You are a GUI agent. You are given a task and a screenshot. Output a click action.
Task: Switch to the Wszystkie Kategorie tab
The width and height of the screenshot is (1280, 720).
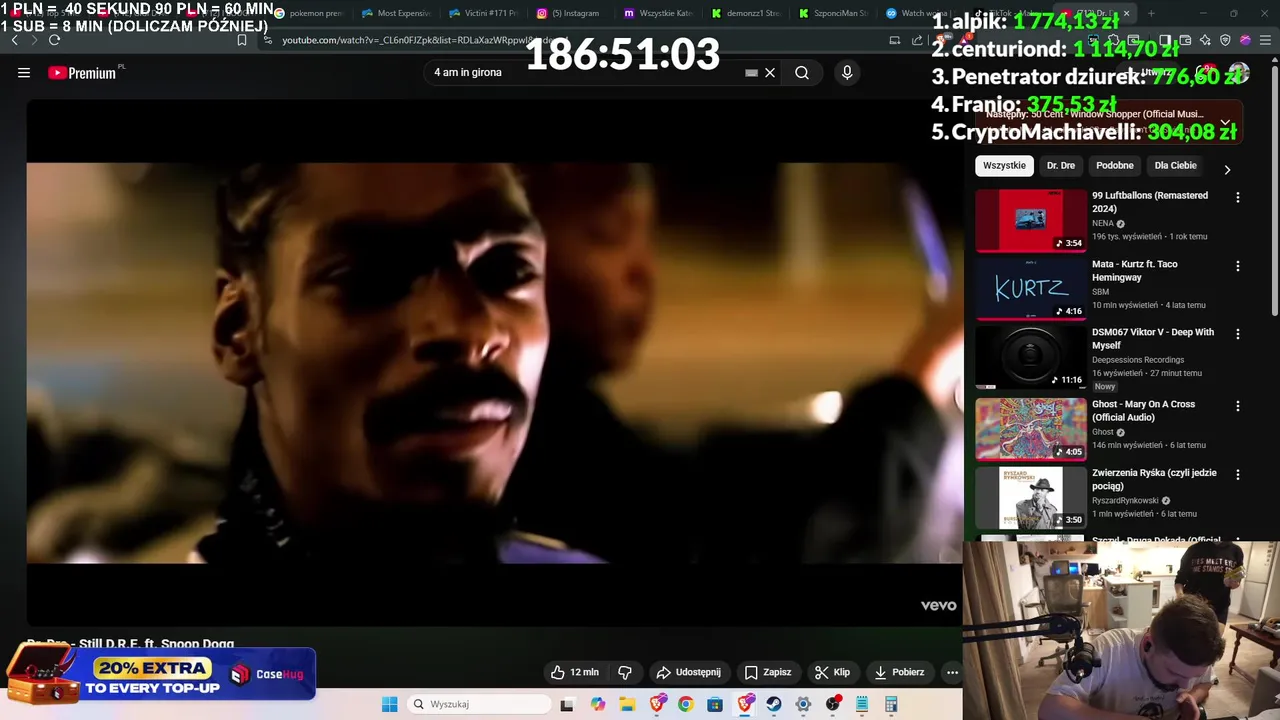[658, 13]
